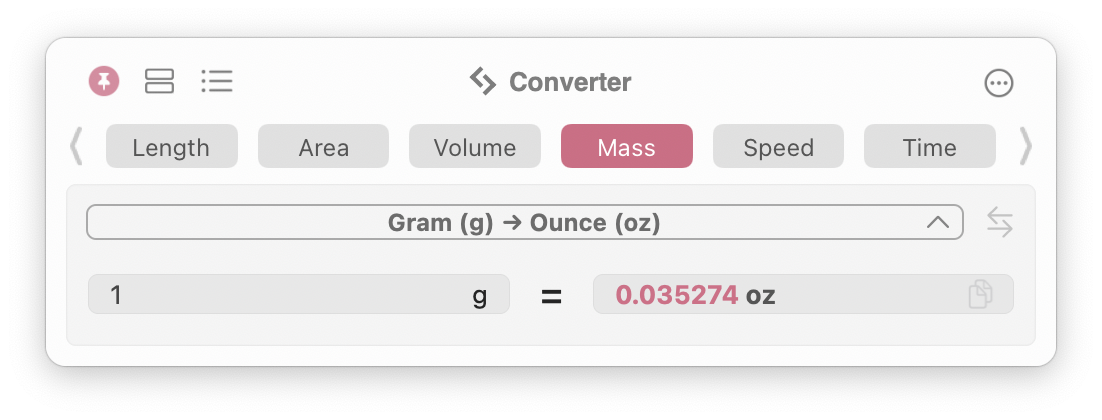Click the Converter title text

click(x=570, y=82)
